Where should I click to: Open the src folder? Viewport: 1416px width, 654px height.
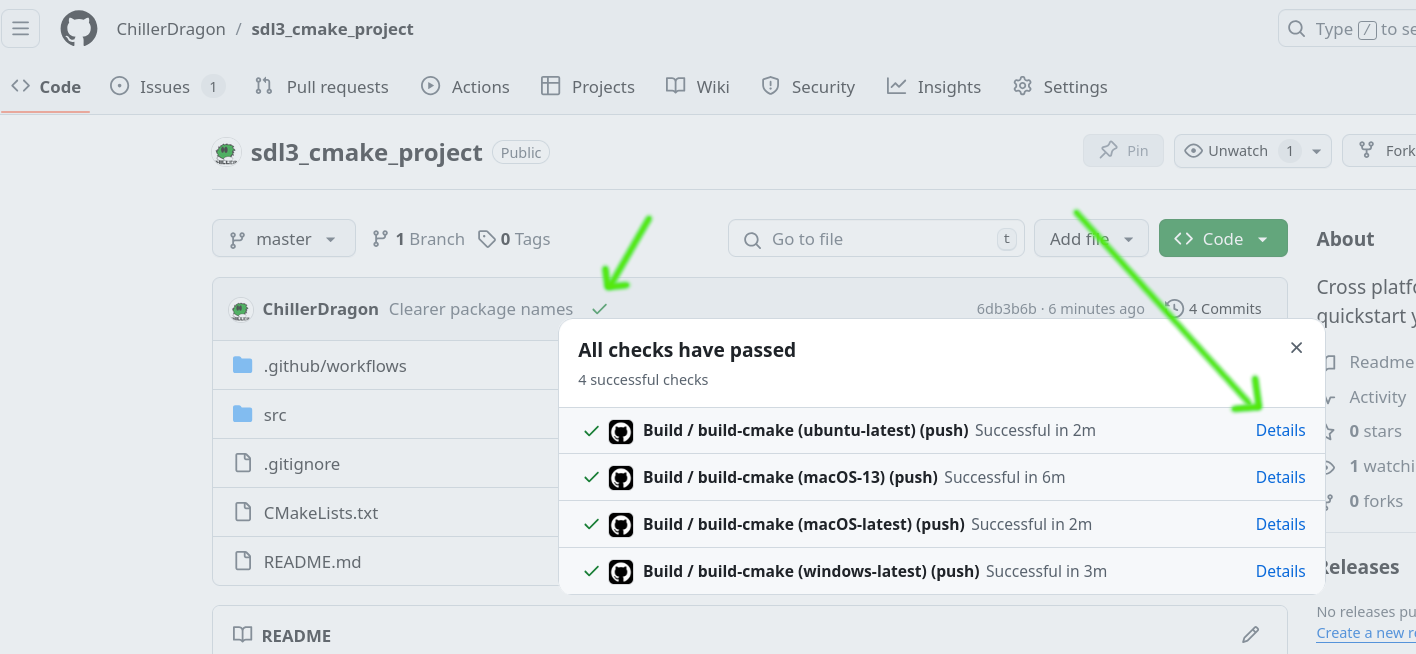click(x=275, y=415)
